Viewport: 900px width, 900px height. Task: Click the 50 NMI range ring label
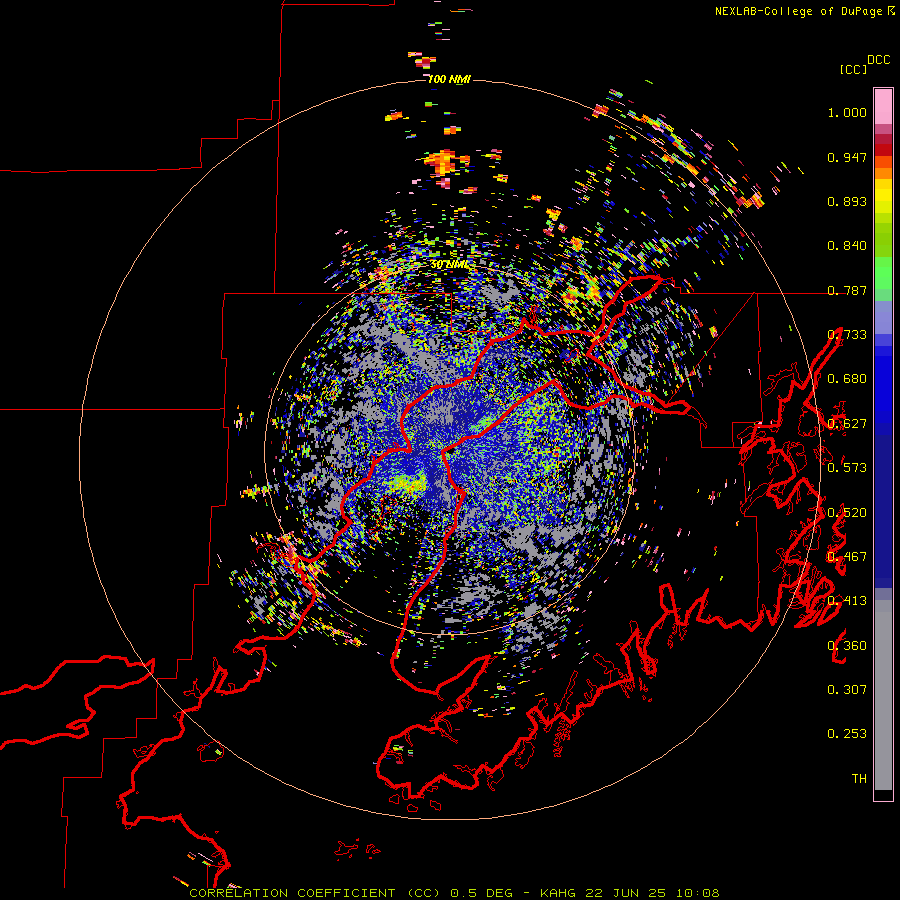pos(449,265)
